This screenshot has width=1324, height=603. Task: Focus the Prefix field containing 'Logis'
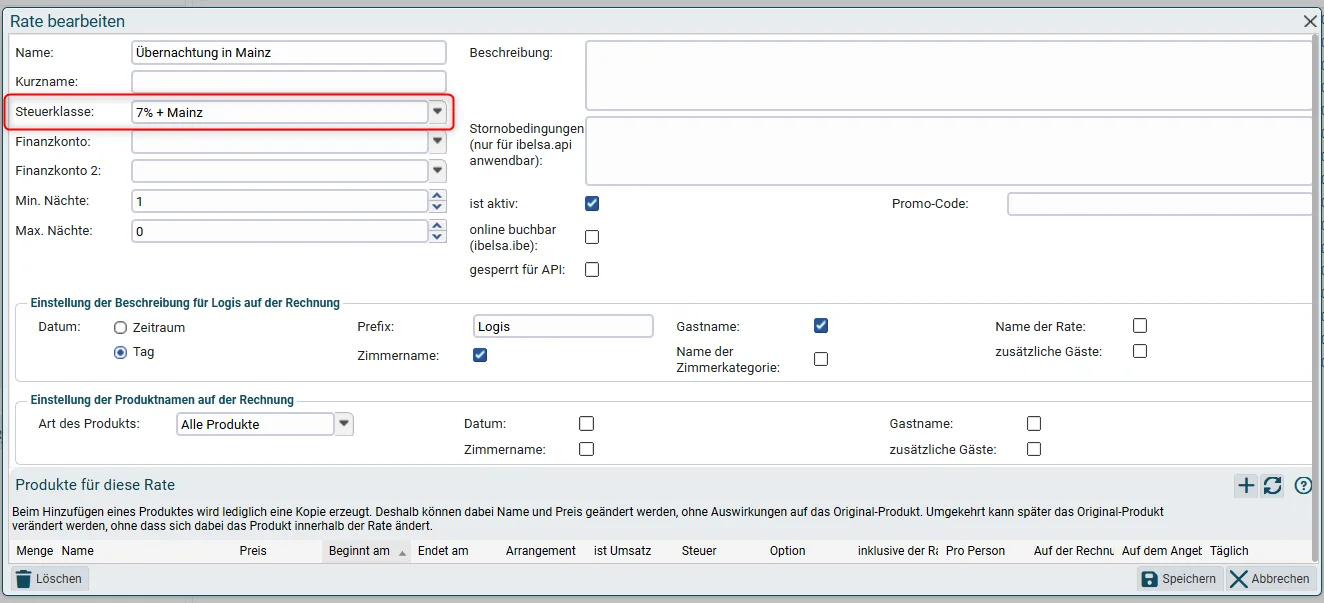[x=563, y=326]
